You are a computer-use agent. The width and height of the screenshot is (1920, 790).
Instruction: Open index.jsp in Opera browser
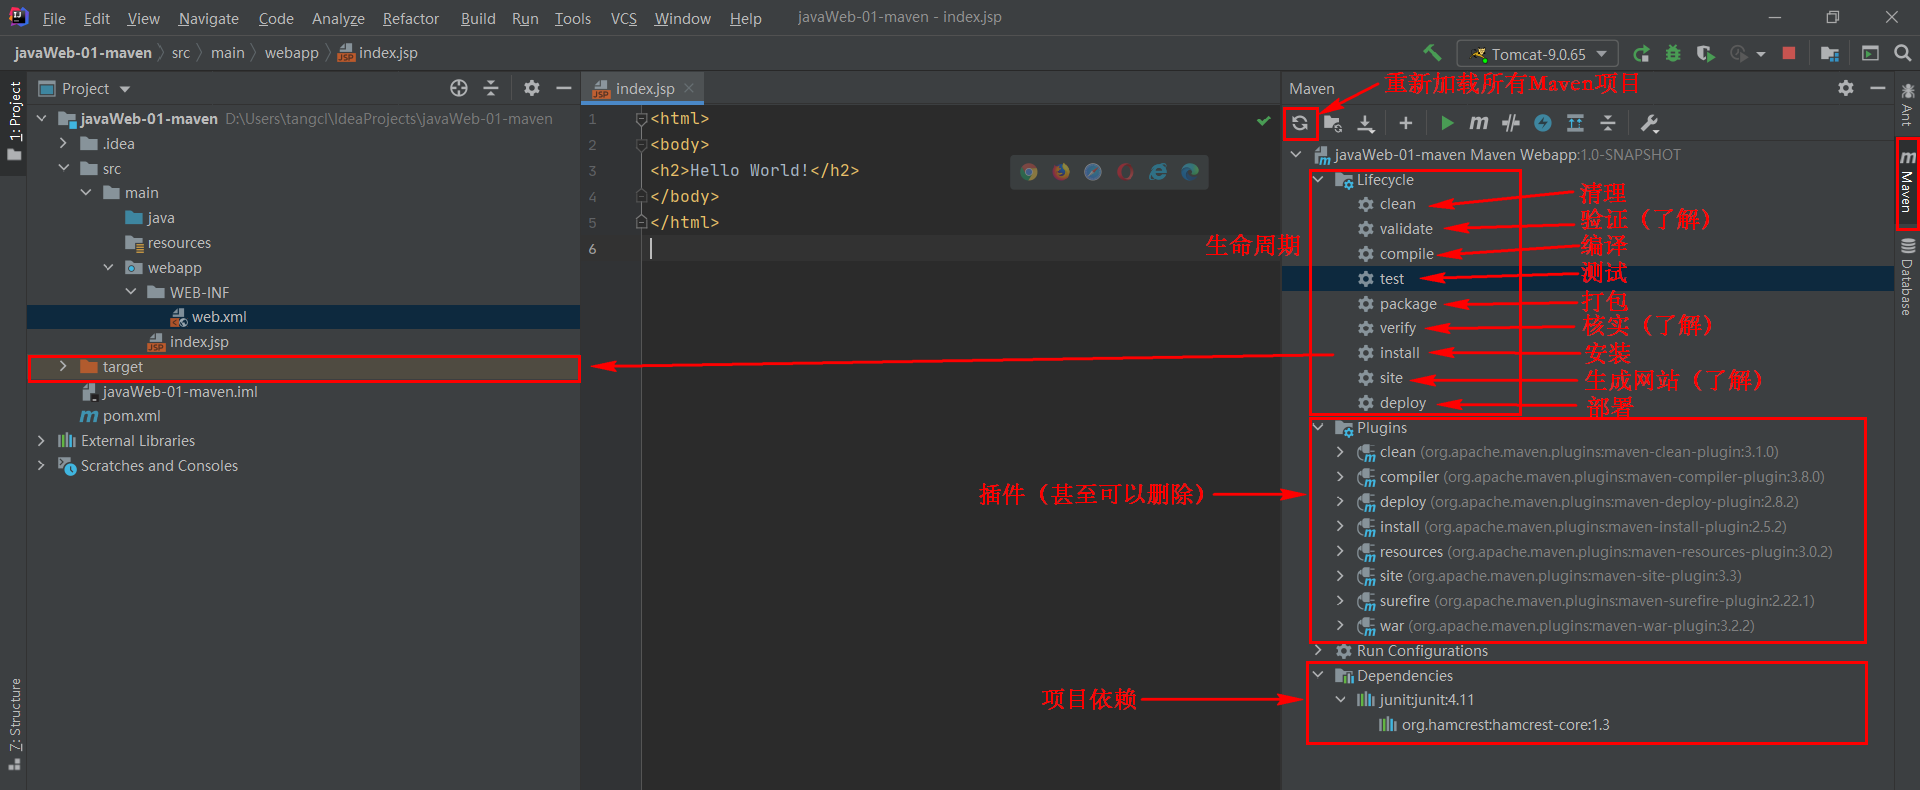pos(1125,172)
